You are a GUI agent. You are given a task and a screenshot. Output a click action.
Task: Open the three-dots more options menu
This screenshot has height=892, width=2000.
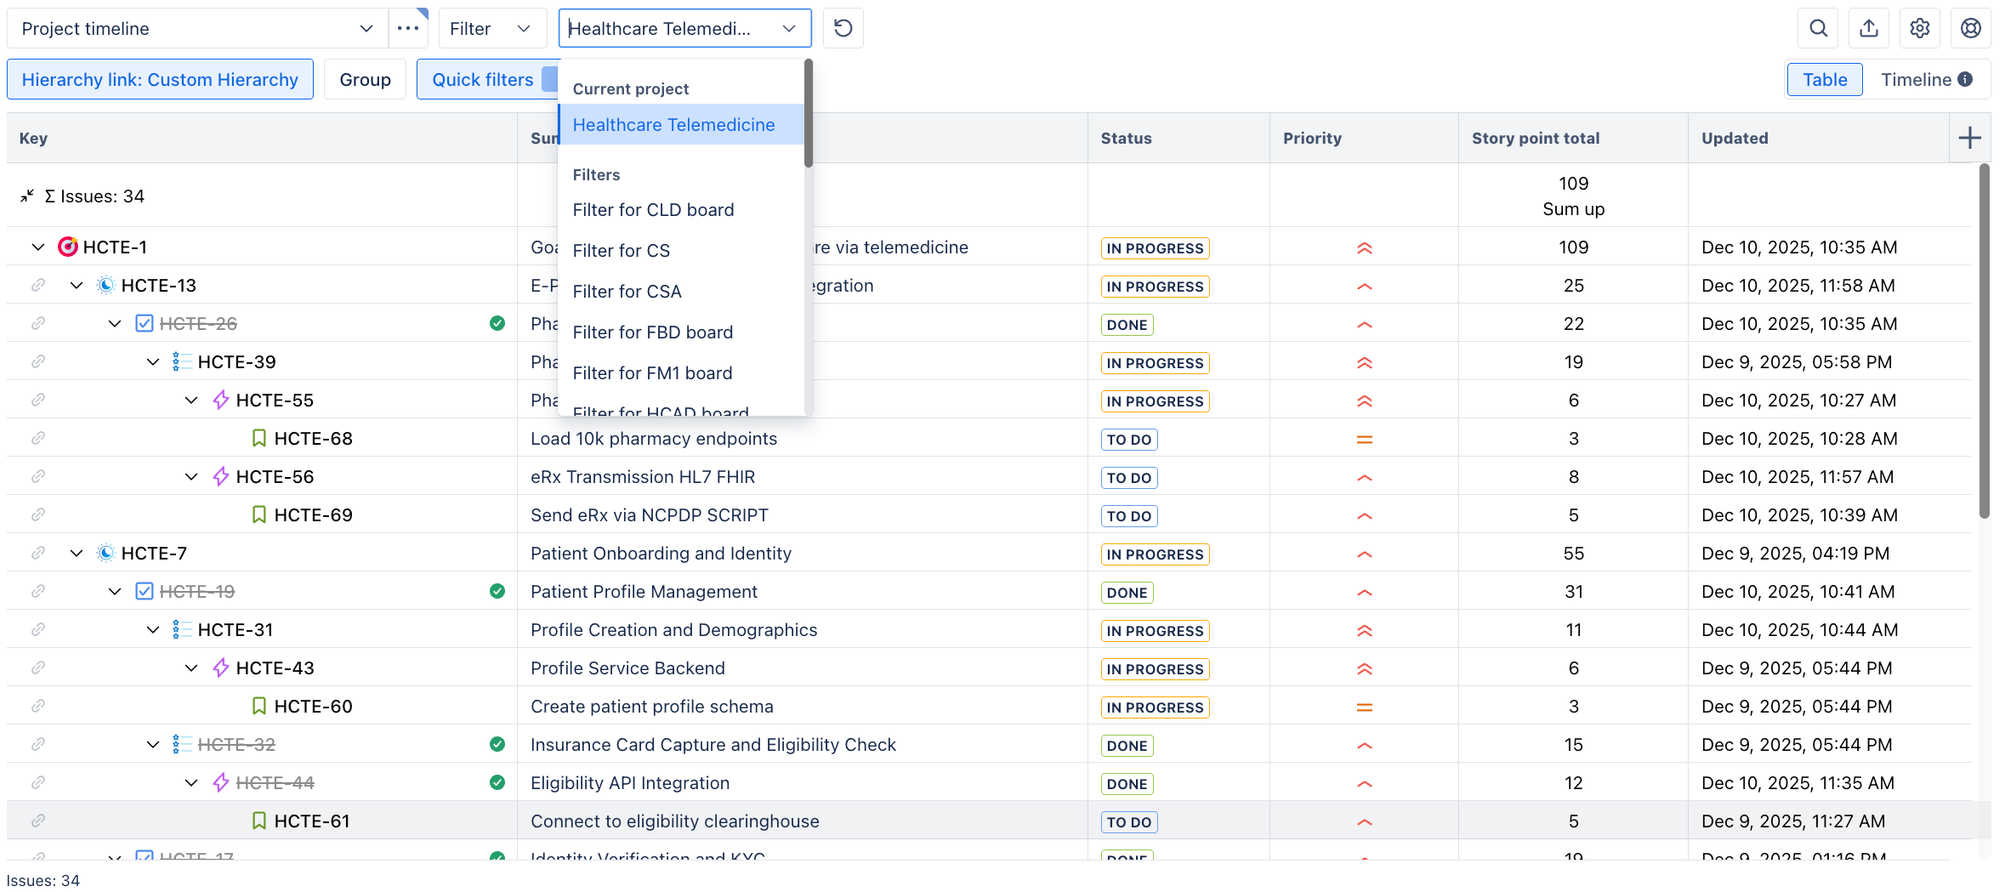coord(408,28)
